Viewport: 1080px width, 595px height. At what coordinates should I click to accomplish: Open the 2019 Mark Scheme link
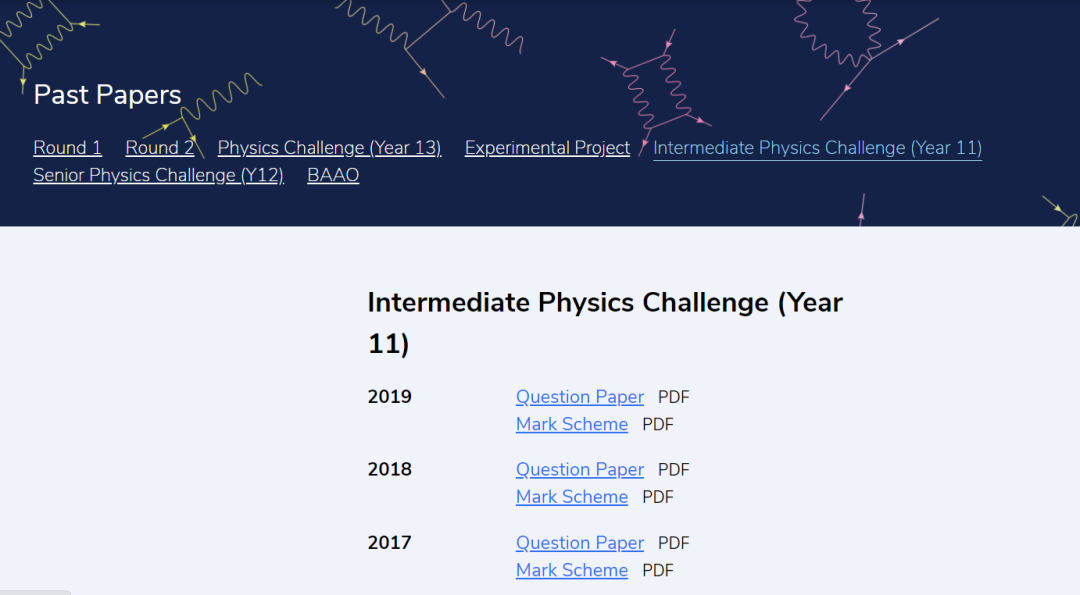pyautogui.click(x=572, y=424)
